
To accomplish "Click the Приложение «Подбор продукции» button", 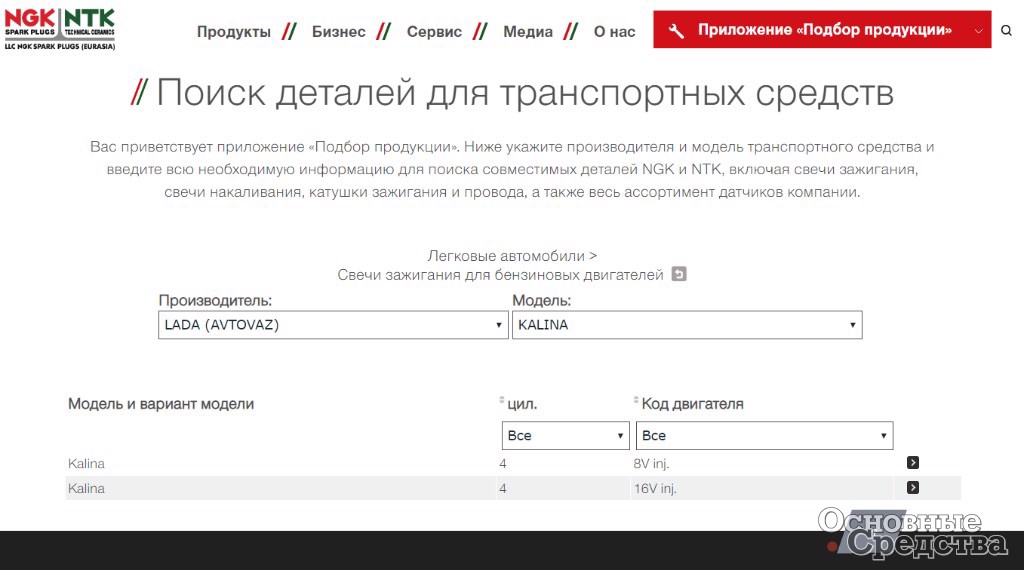I will coord(822,29).
